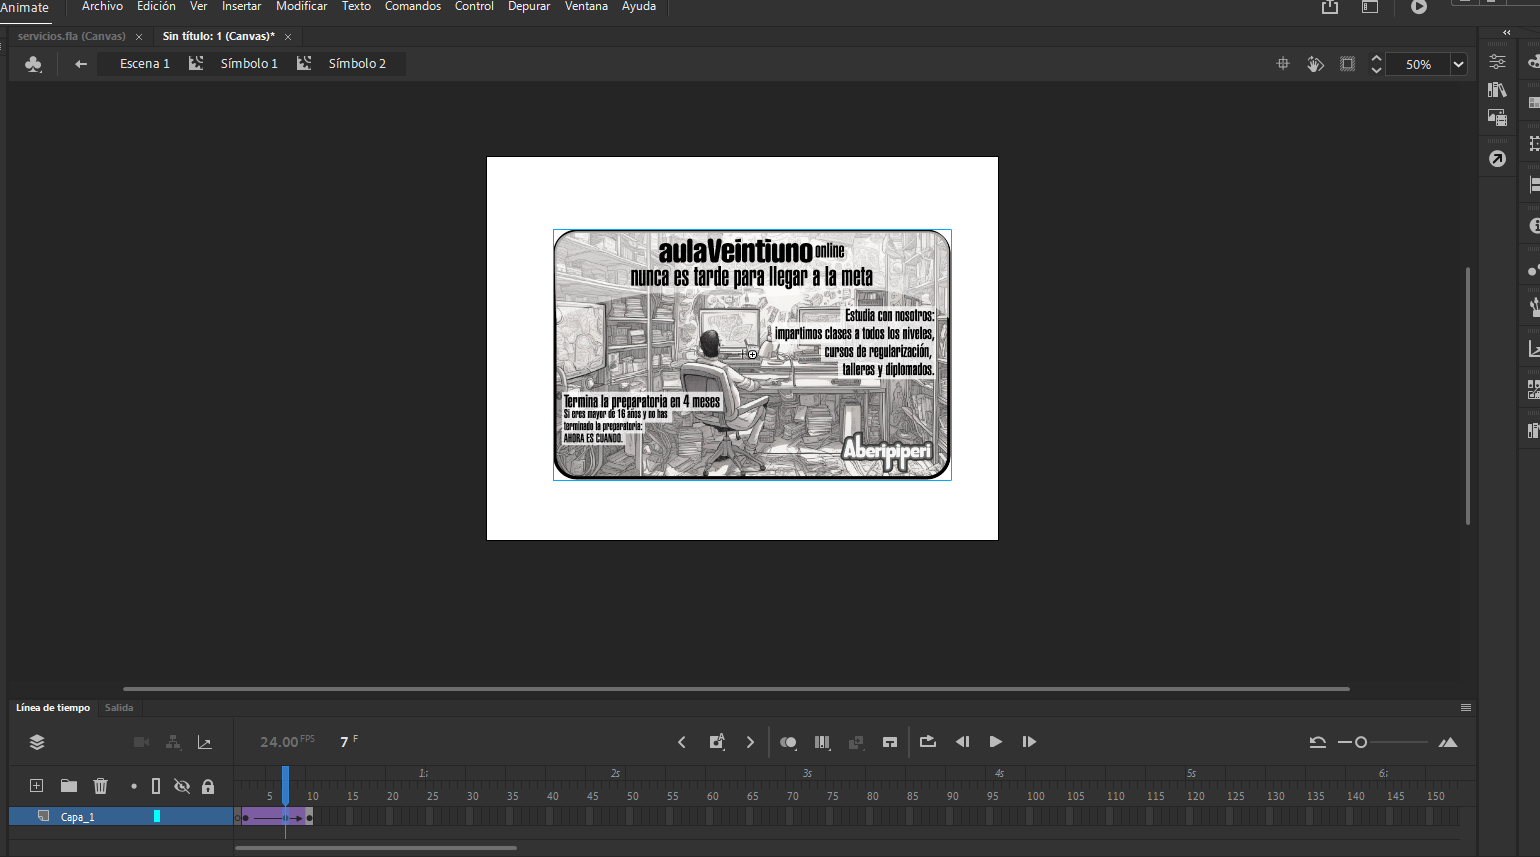The image size is (1540, 857).
Task: Enable onion skin in the timeline
Action: coord(788,742)
